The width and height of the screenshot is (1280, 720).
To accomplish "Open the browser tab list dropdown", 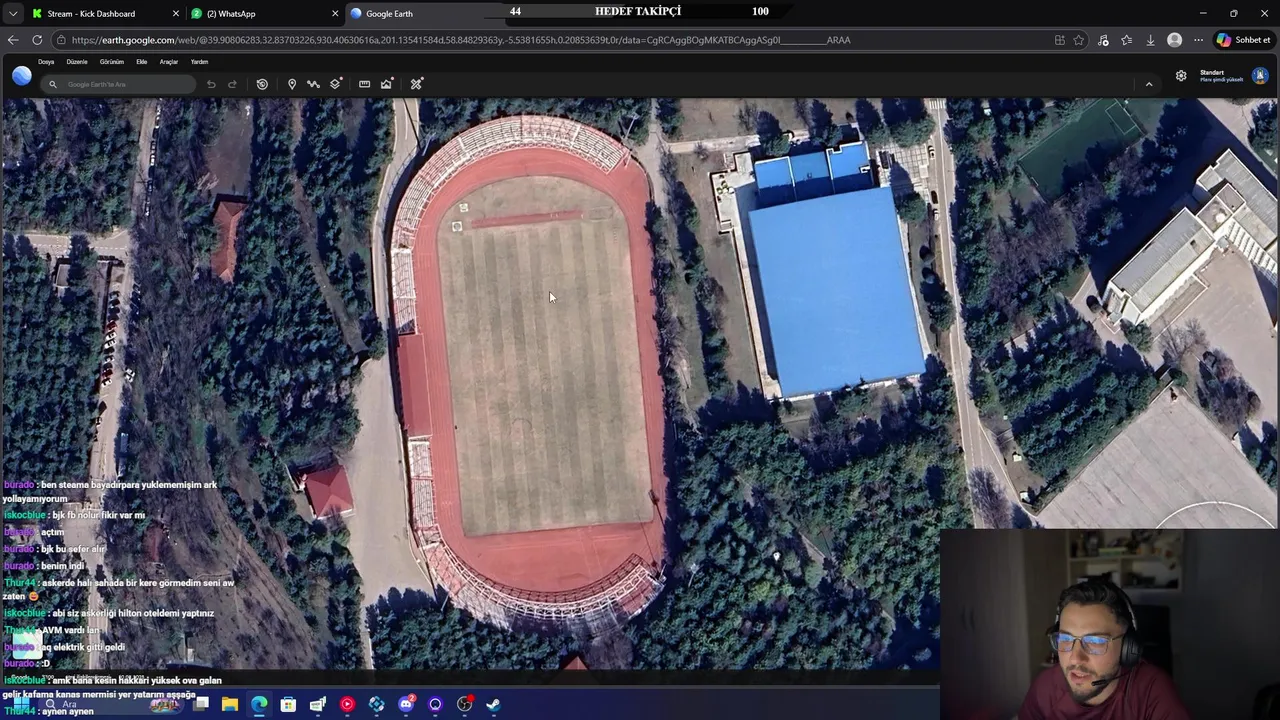I will coord(12,14).
